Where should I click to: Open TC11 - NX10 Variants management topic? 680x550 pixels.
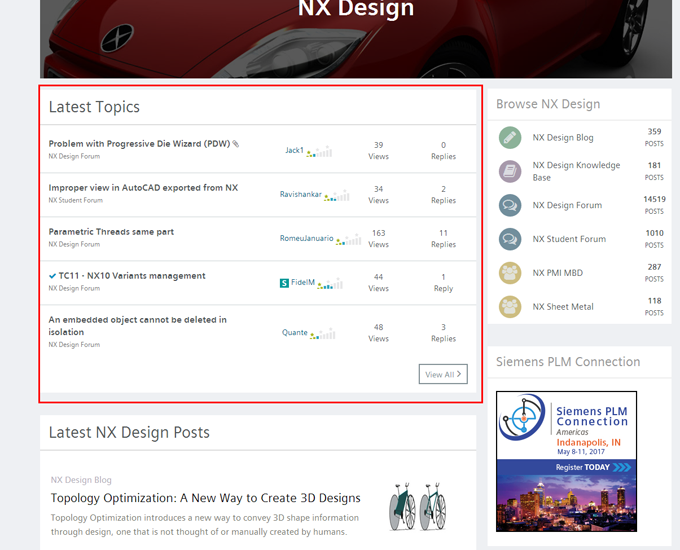click(131, 275)
